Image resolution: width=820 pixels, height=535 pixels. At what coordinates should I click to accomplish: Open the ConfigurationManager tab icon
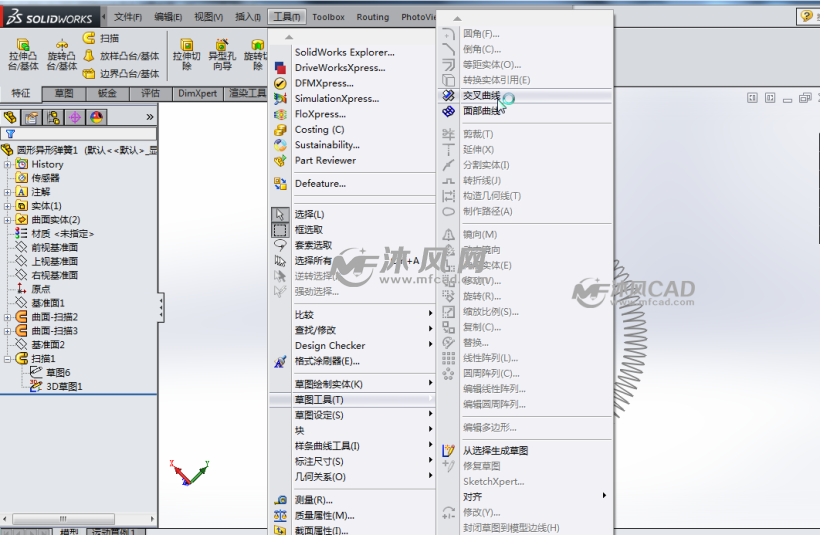pos(52,118)
